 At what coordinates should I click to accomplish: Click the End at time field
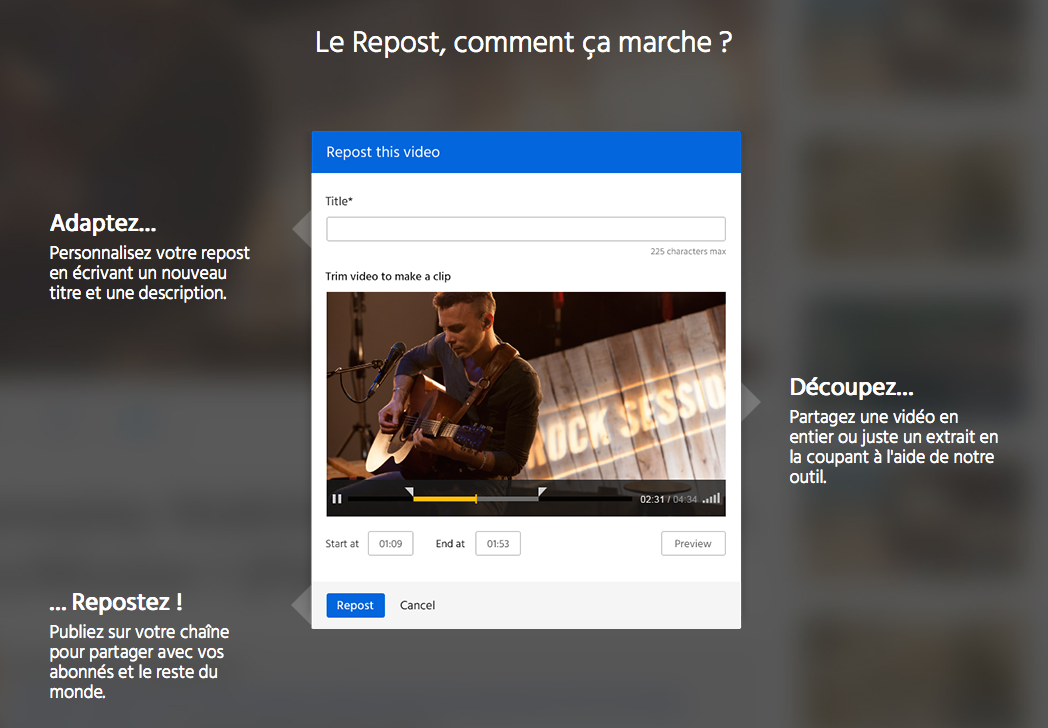point(498,543)
